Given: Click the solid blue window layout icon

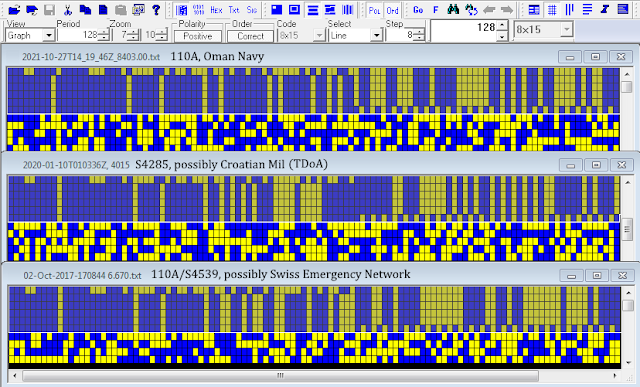Looking at the screenshot, I should pos(277,10).
